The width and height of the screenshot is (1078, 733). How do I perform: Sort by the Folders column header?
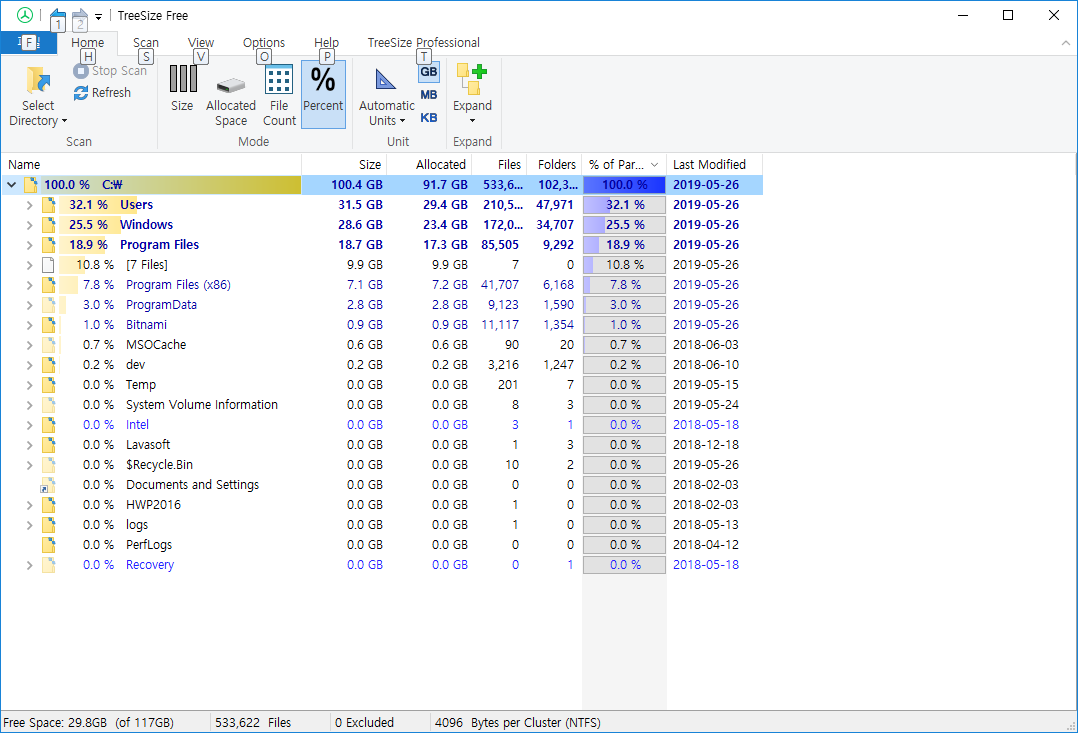554,164
